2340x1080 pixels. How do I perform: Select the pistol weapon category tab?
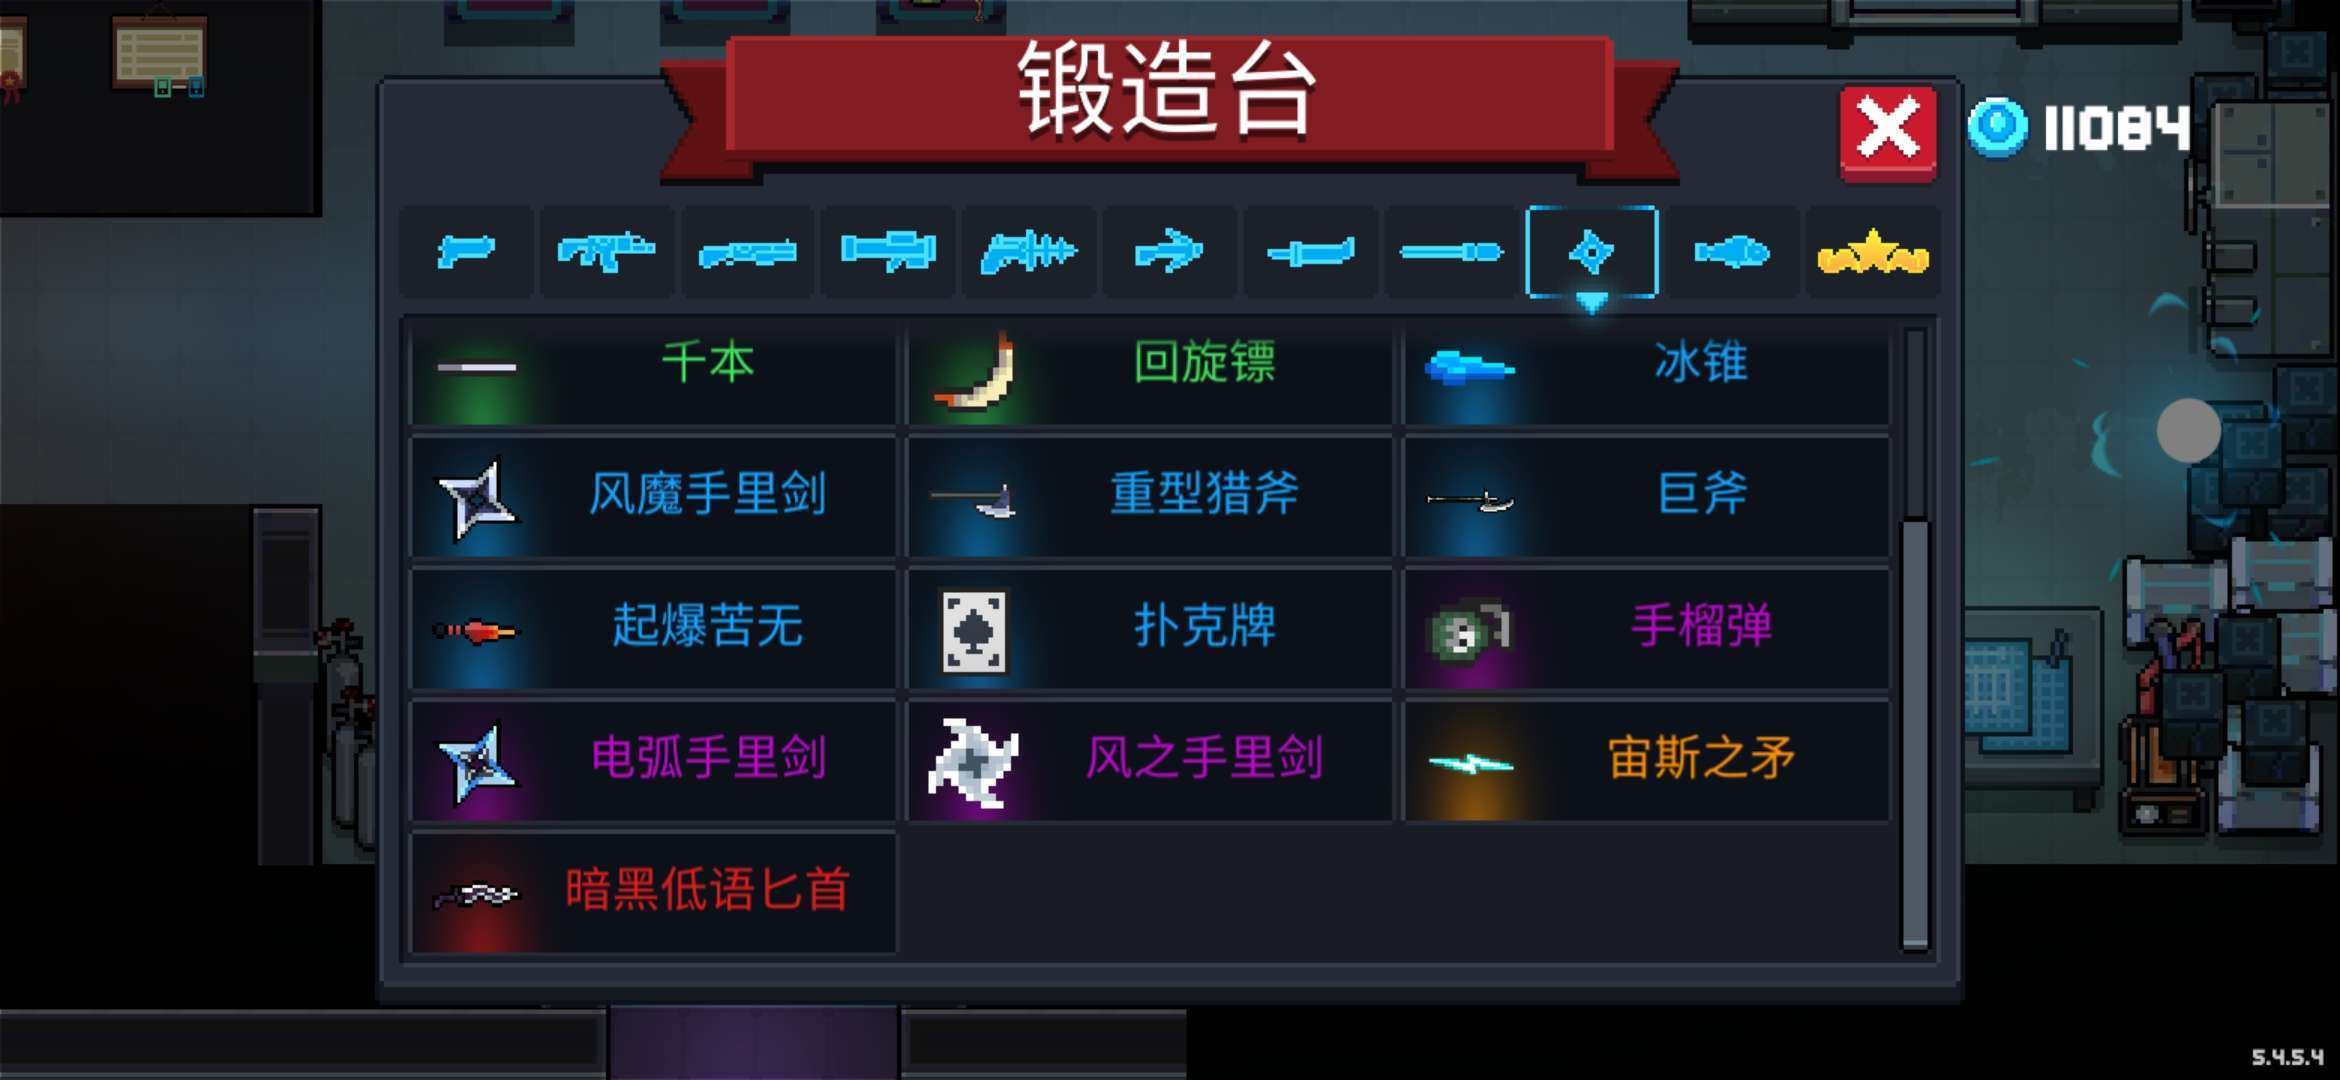click(x=466, y=252)
